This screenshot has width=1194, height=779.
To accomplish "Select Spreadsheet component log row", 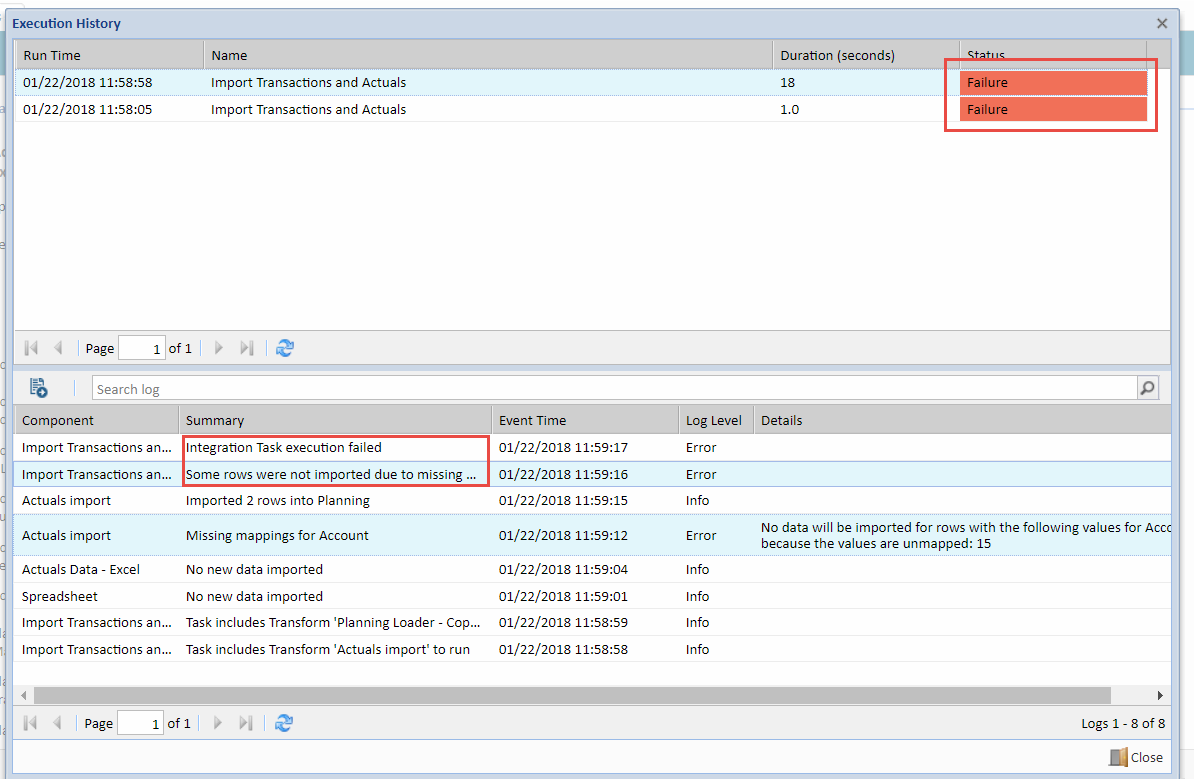I will 592,595.
